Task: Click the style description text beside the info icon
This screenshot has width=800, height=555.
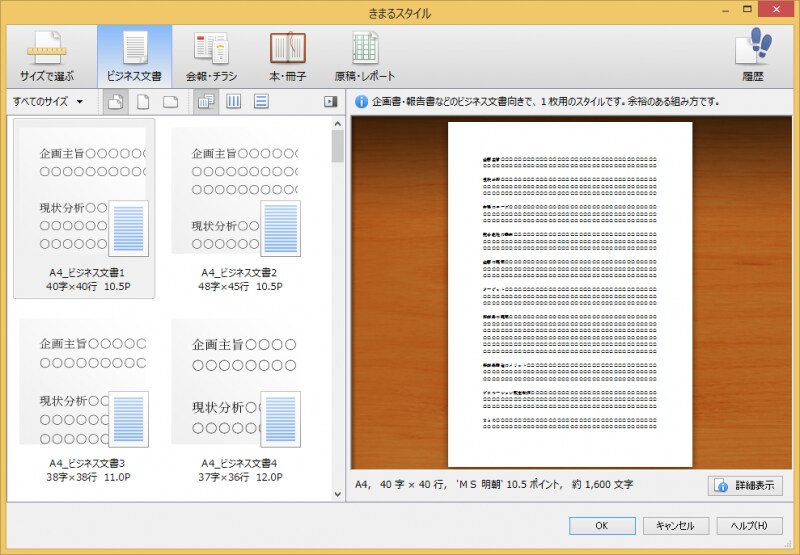Action: [x=545, y=102]
